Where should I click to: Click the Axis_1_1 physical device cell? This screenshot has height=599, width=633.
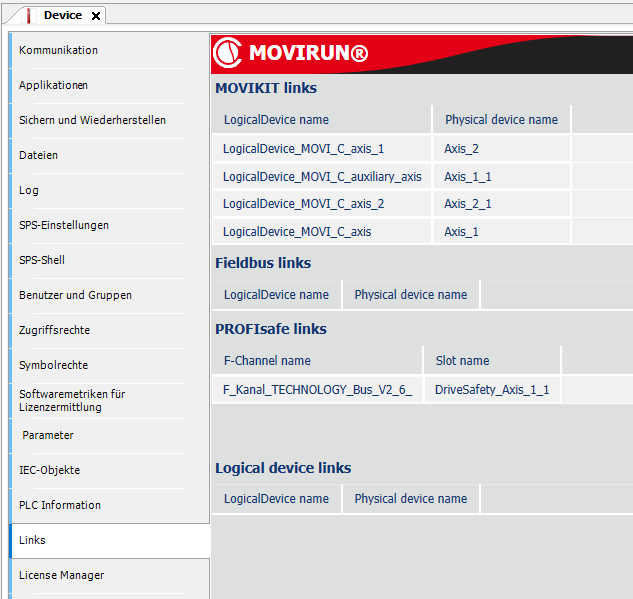502,177
